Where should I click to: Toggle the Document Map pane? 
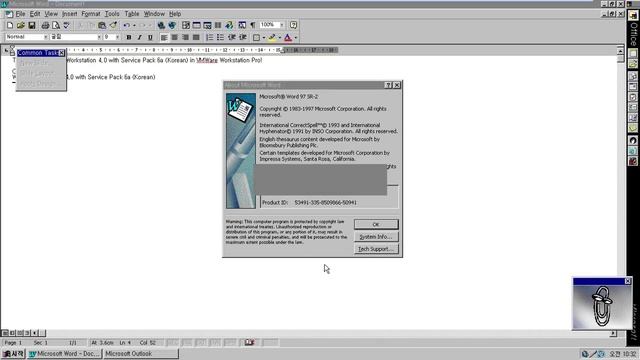click(x=242, y=25)
